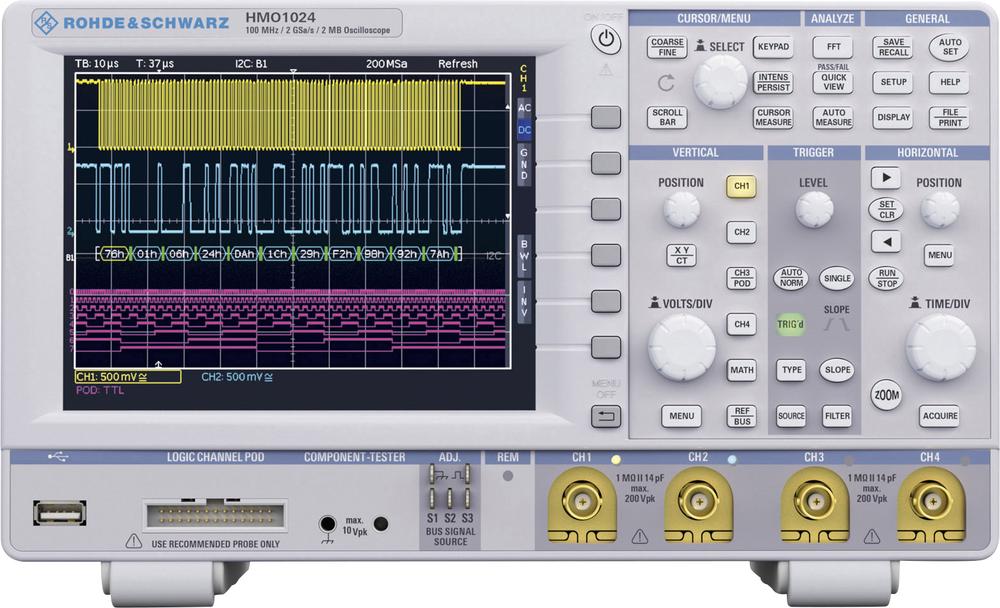Click the "CH1: 500 mV" readout on screen

(128, 377)
